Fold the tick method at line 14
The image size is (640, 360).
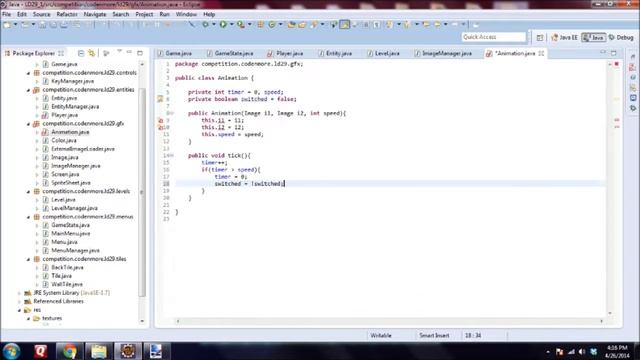point(172,156)
